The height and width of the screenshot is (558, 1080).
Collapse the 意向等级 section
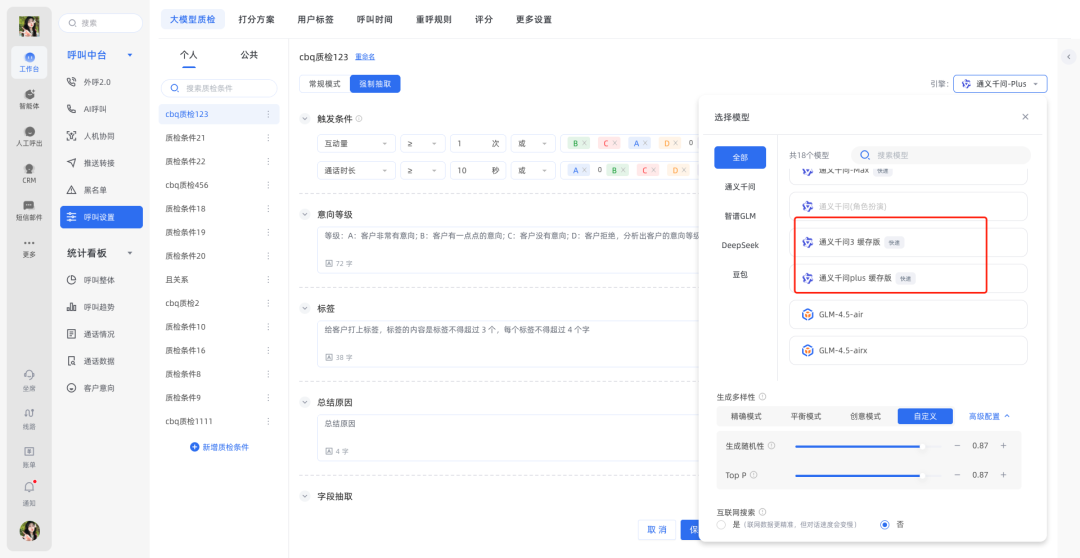[306, 214]
